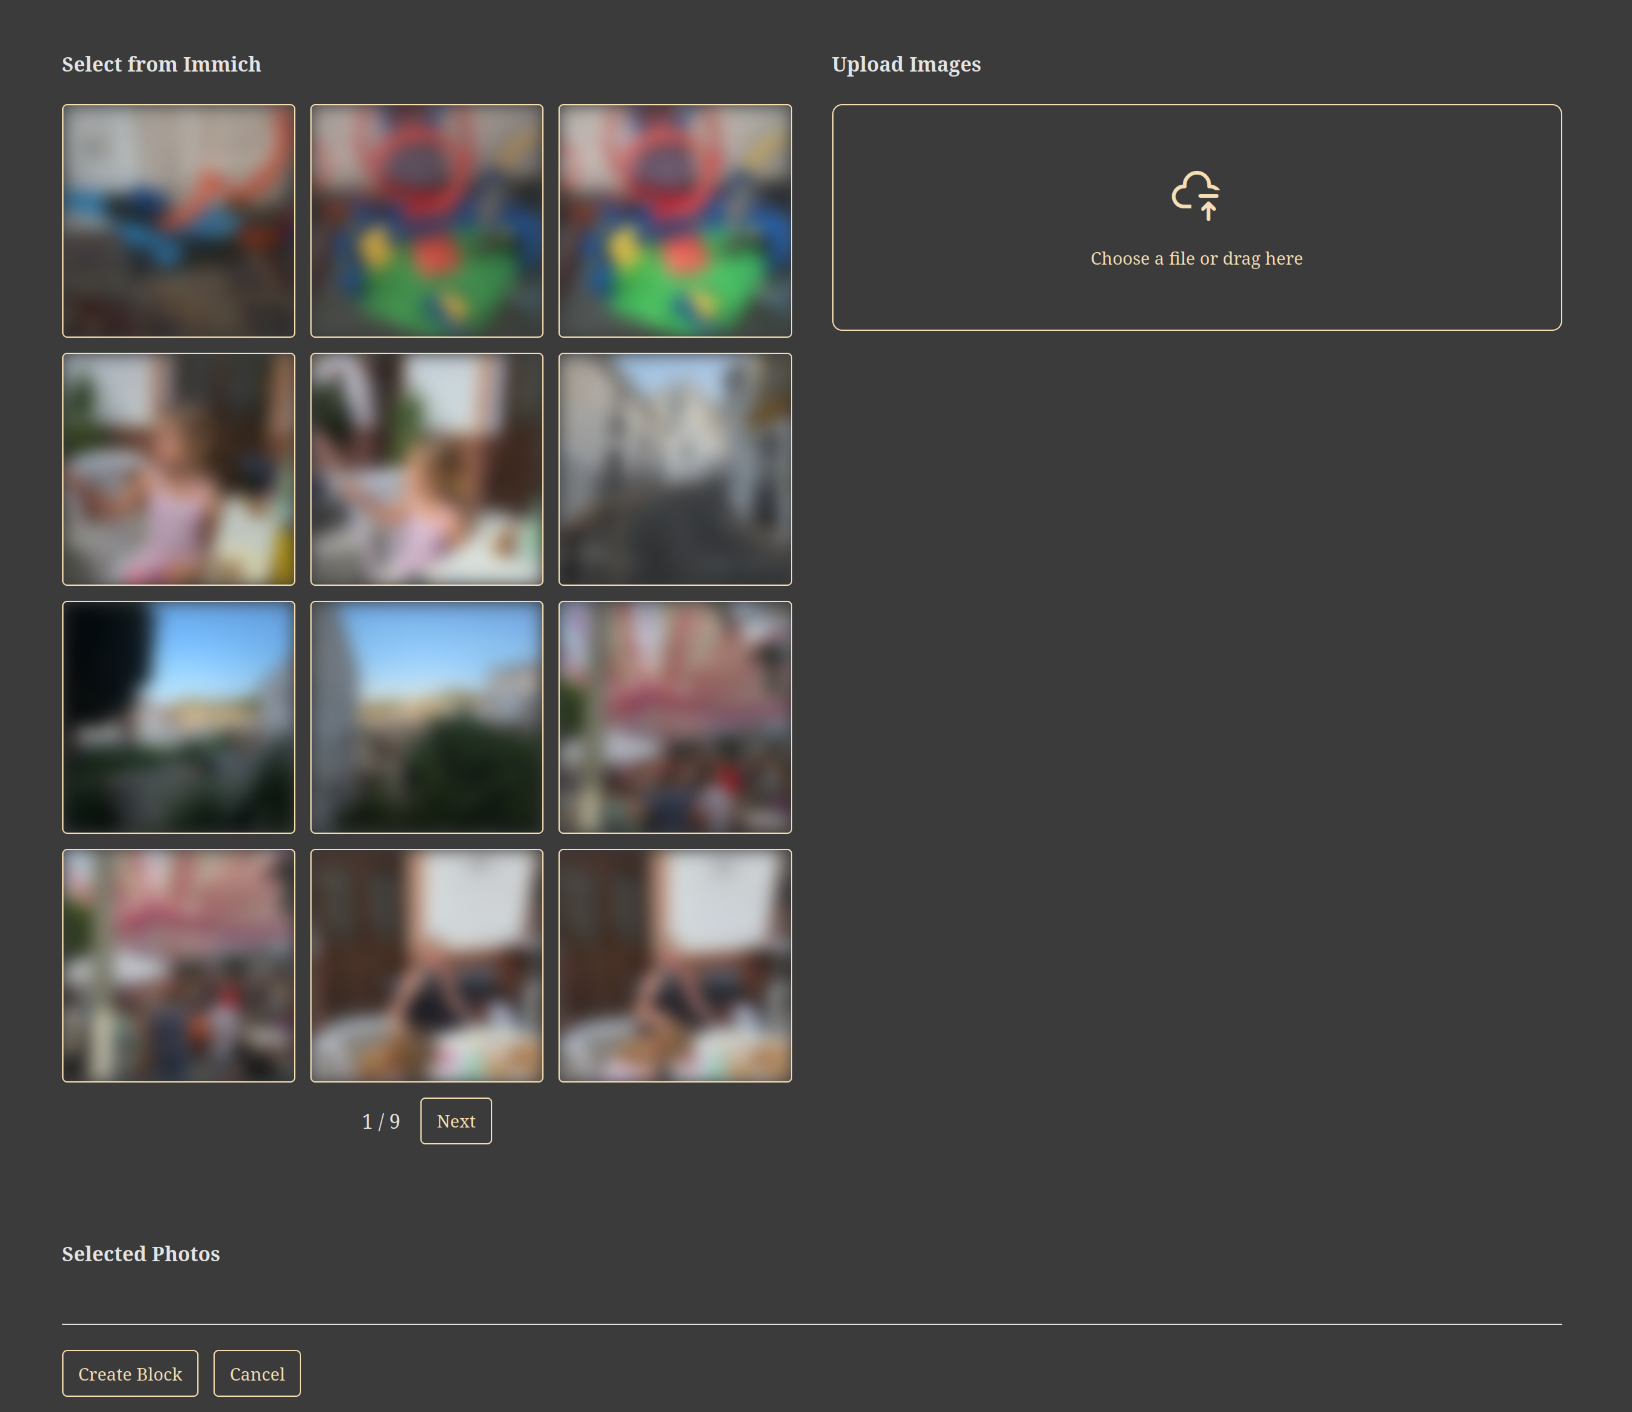Click the cloud upload icon

[1196, 195]
